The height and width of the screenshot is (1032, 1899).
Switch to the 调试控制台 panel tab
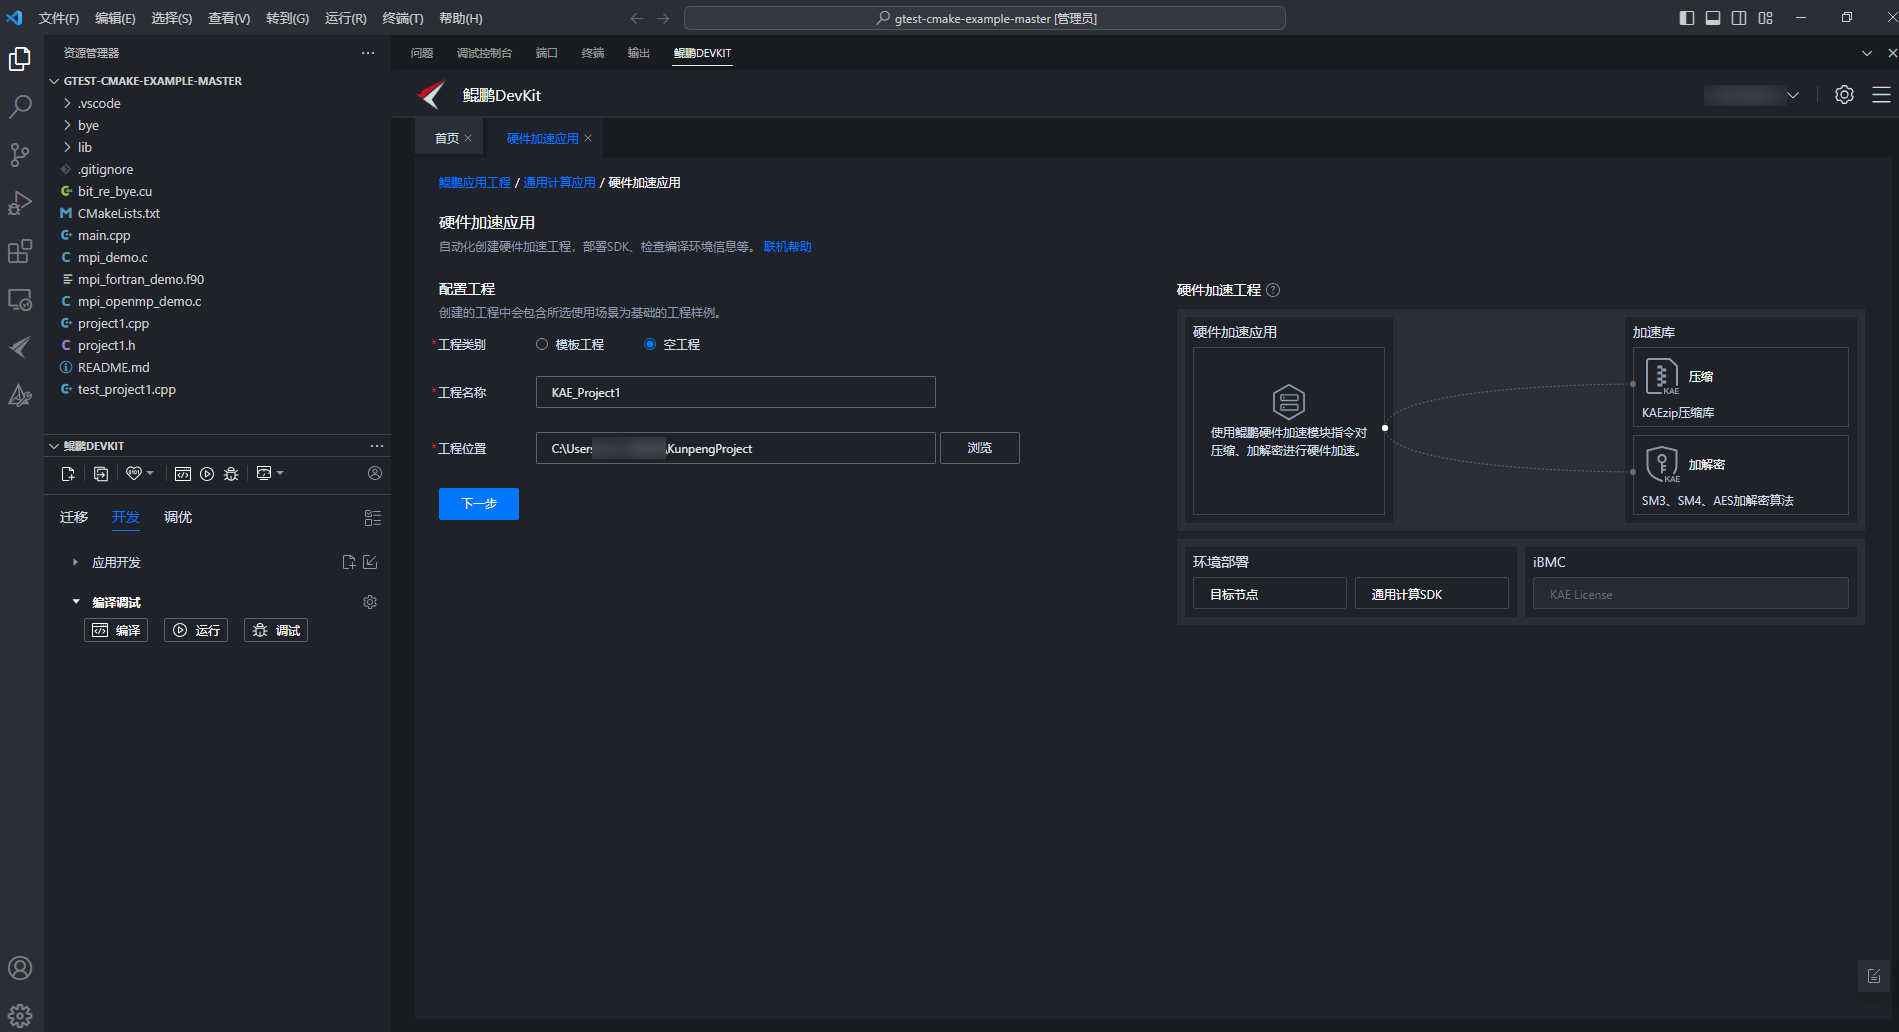[x=484, y=53]
